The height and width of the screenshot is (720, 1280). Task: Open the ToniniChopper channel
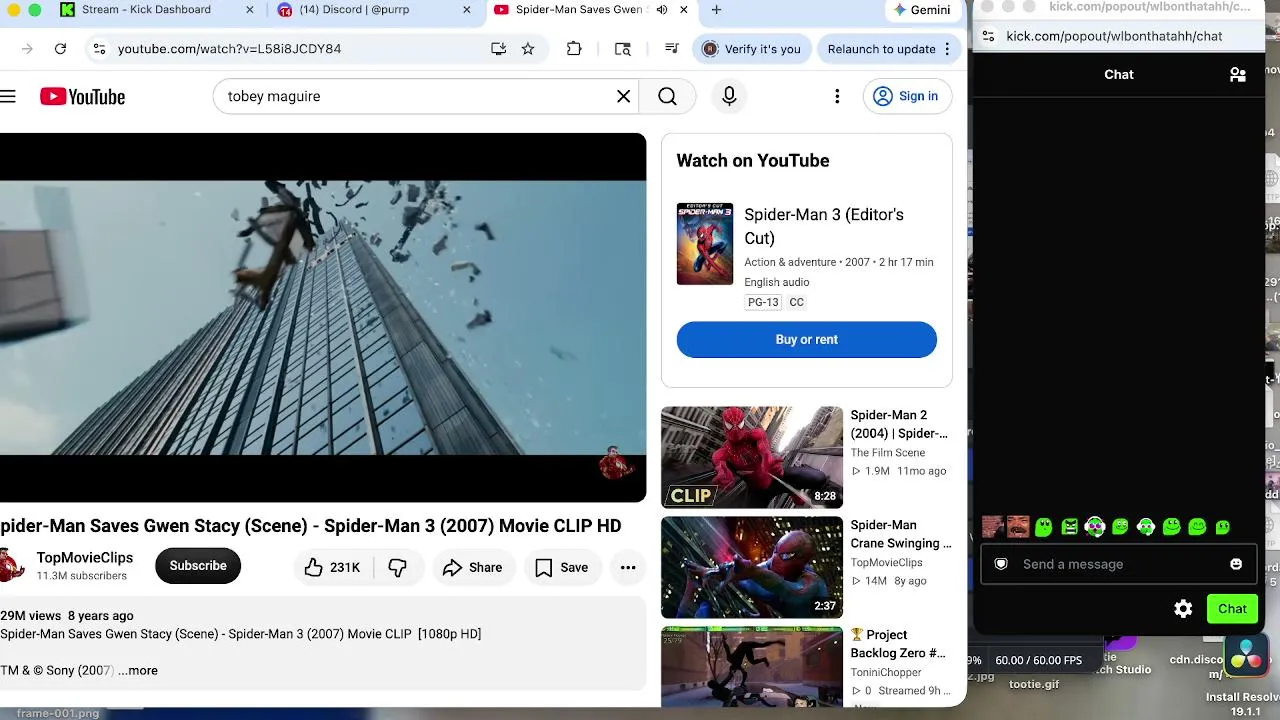tap(886, 672)
